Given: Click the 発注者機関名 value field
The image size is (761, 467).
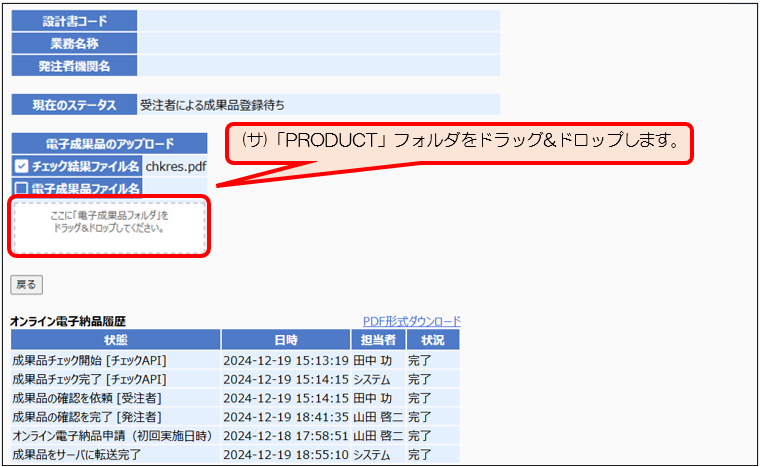Looking at the screenshot, I should 318,66.
